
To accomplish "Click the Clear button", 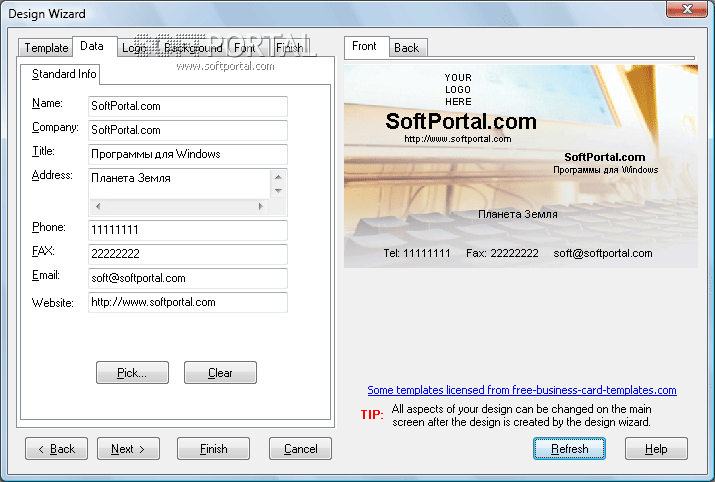I will (x=220, y=373).
